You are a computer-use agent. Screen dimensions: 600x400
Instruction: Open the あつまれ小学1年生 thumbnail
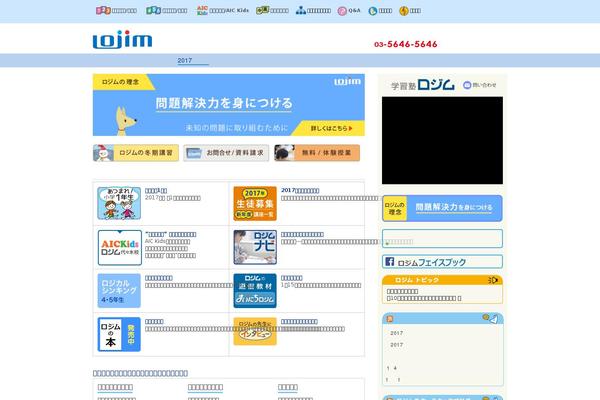119,203
